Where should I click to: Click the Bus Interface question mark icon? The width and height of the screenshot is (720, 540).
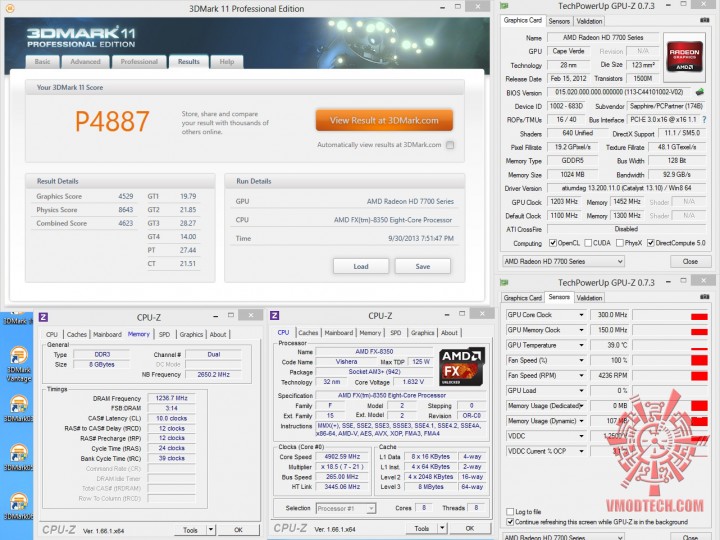pyautogui.click(x=704, y=119)
